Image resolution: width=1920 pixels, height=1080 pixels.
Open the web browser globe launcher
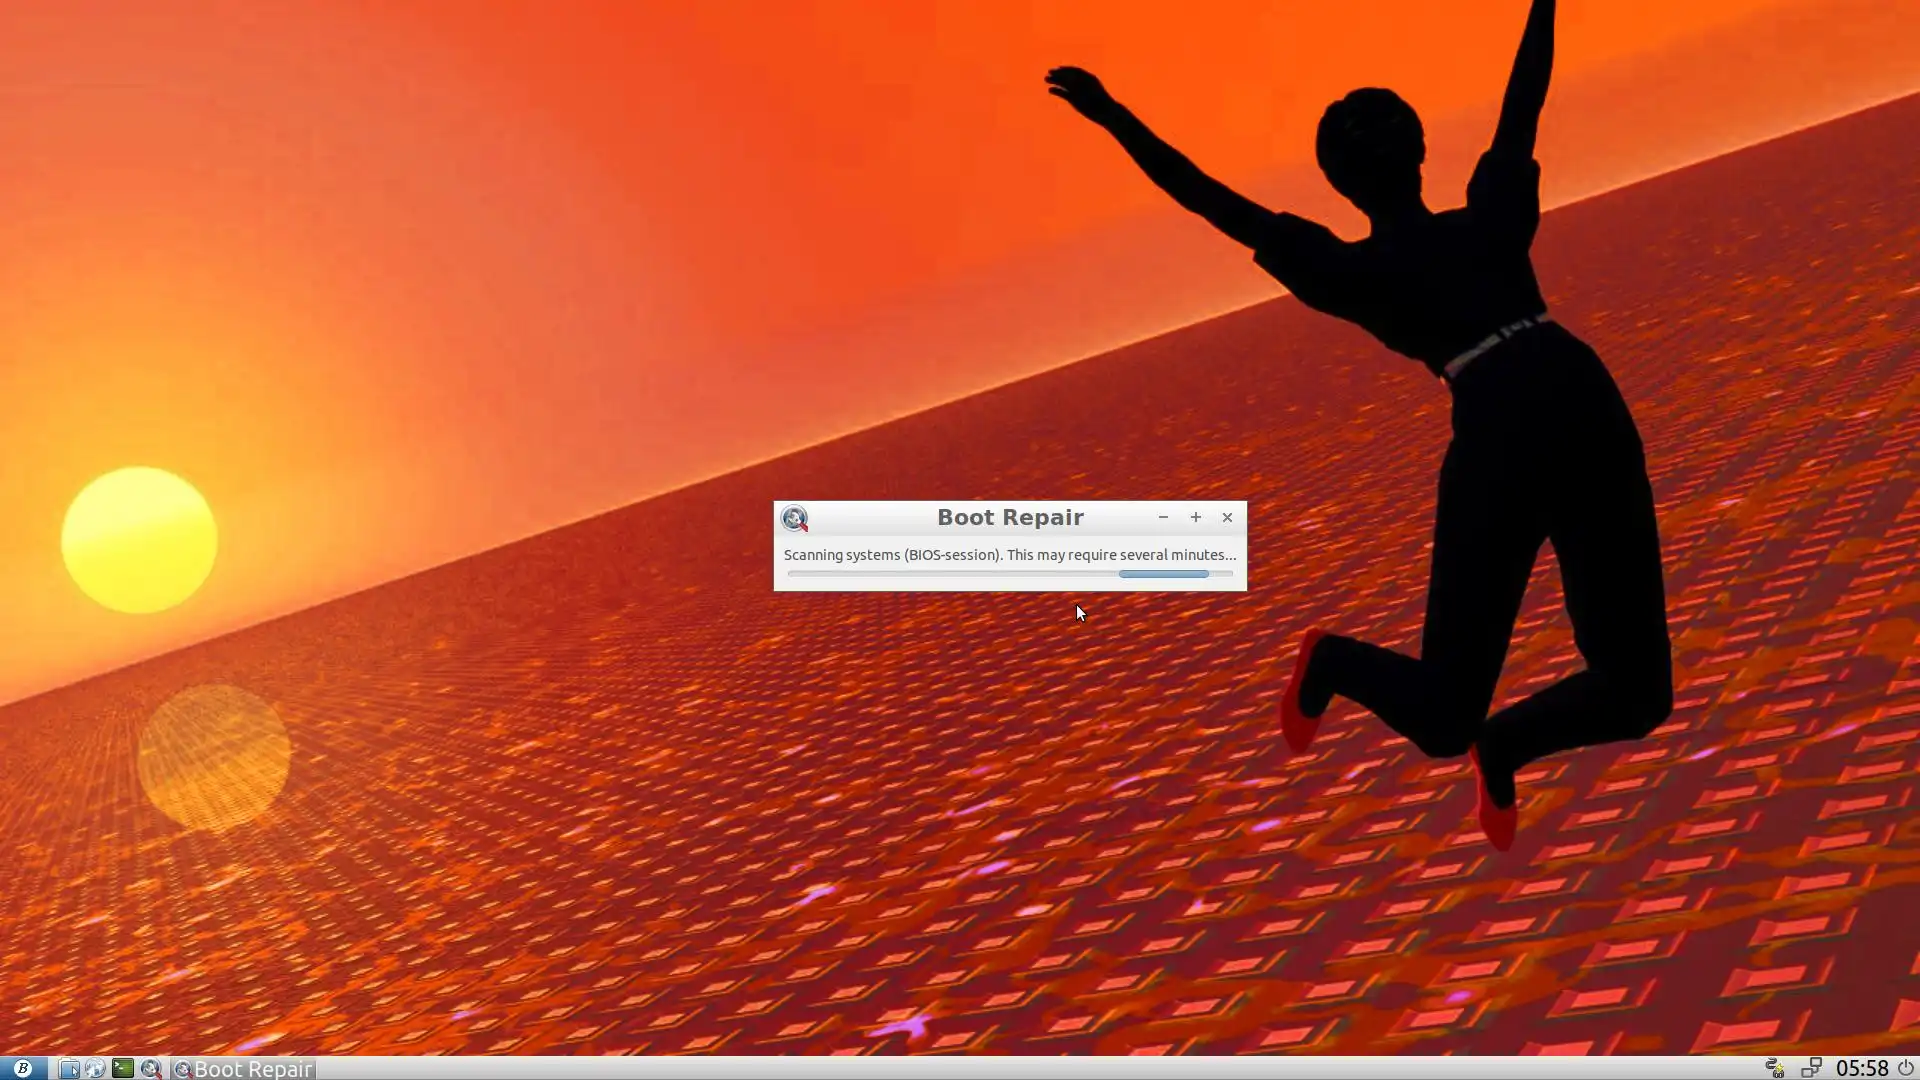[95, 1068]
